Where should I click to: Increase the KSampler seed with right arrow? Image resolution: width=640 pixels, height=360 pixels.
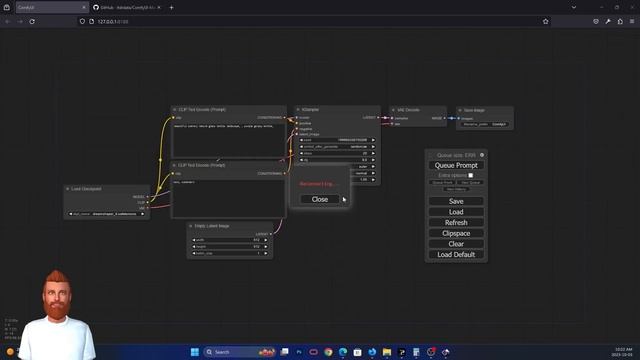(x=373, y=140)
